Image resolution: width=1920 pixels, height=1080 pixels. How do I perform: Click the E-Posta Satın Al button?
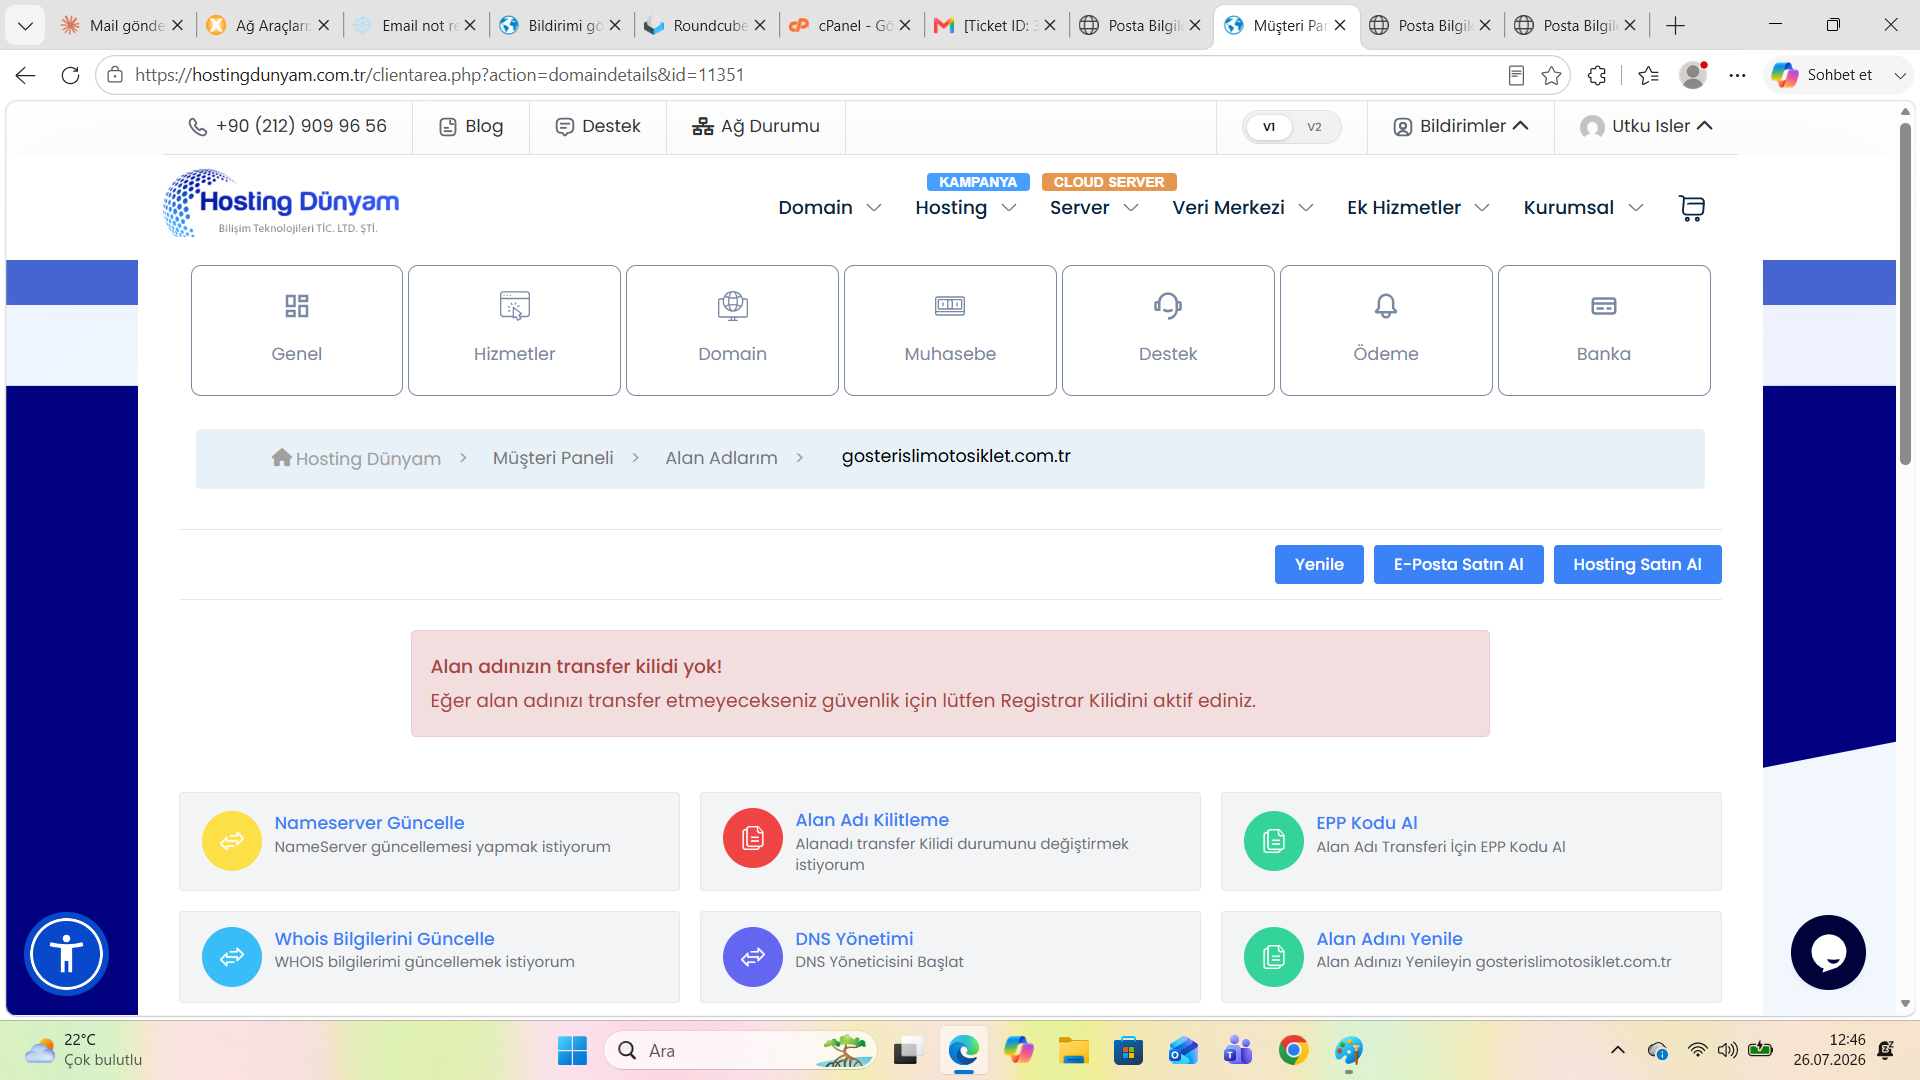coord(1458,564)
